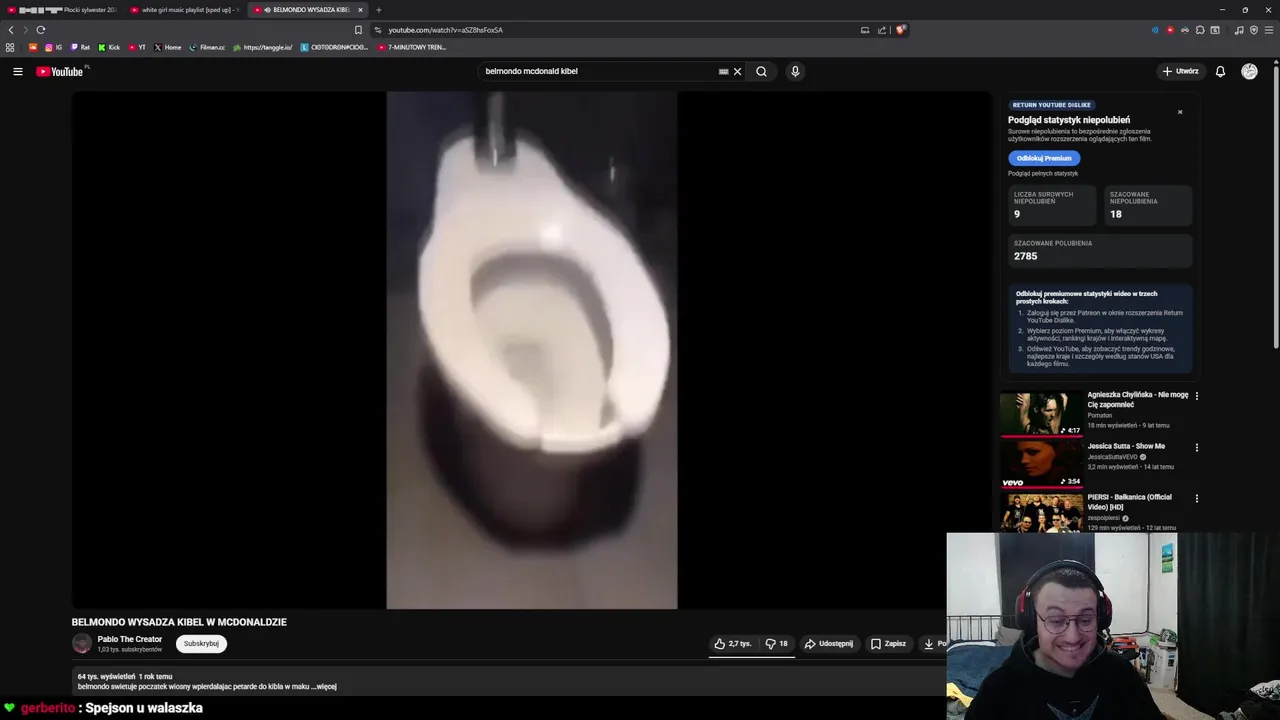The image size is (1280, 720).
Task: Like the video with the thumbs up
Action: (733, 644)
